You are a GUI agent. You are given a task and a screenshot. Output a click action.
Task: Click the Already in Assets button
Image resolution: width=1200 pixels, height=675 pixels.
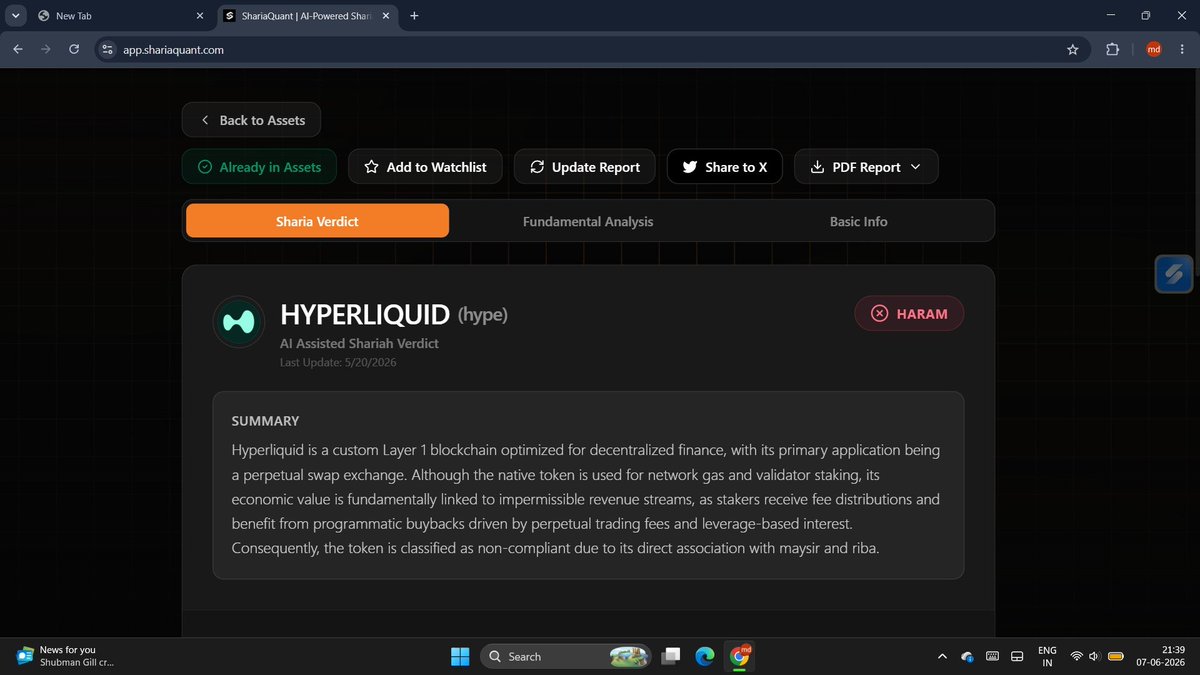click(259, 167)
